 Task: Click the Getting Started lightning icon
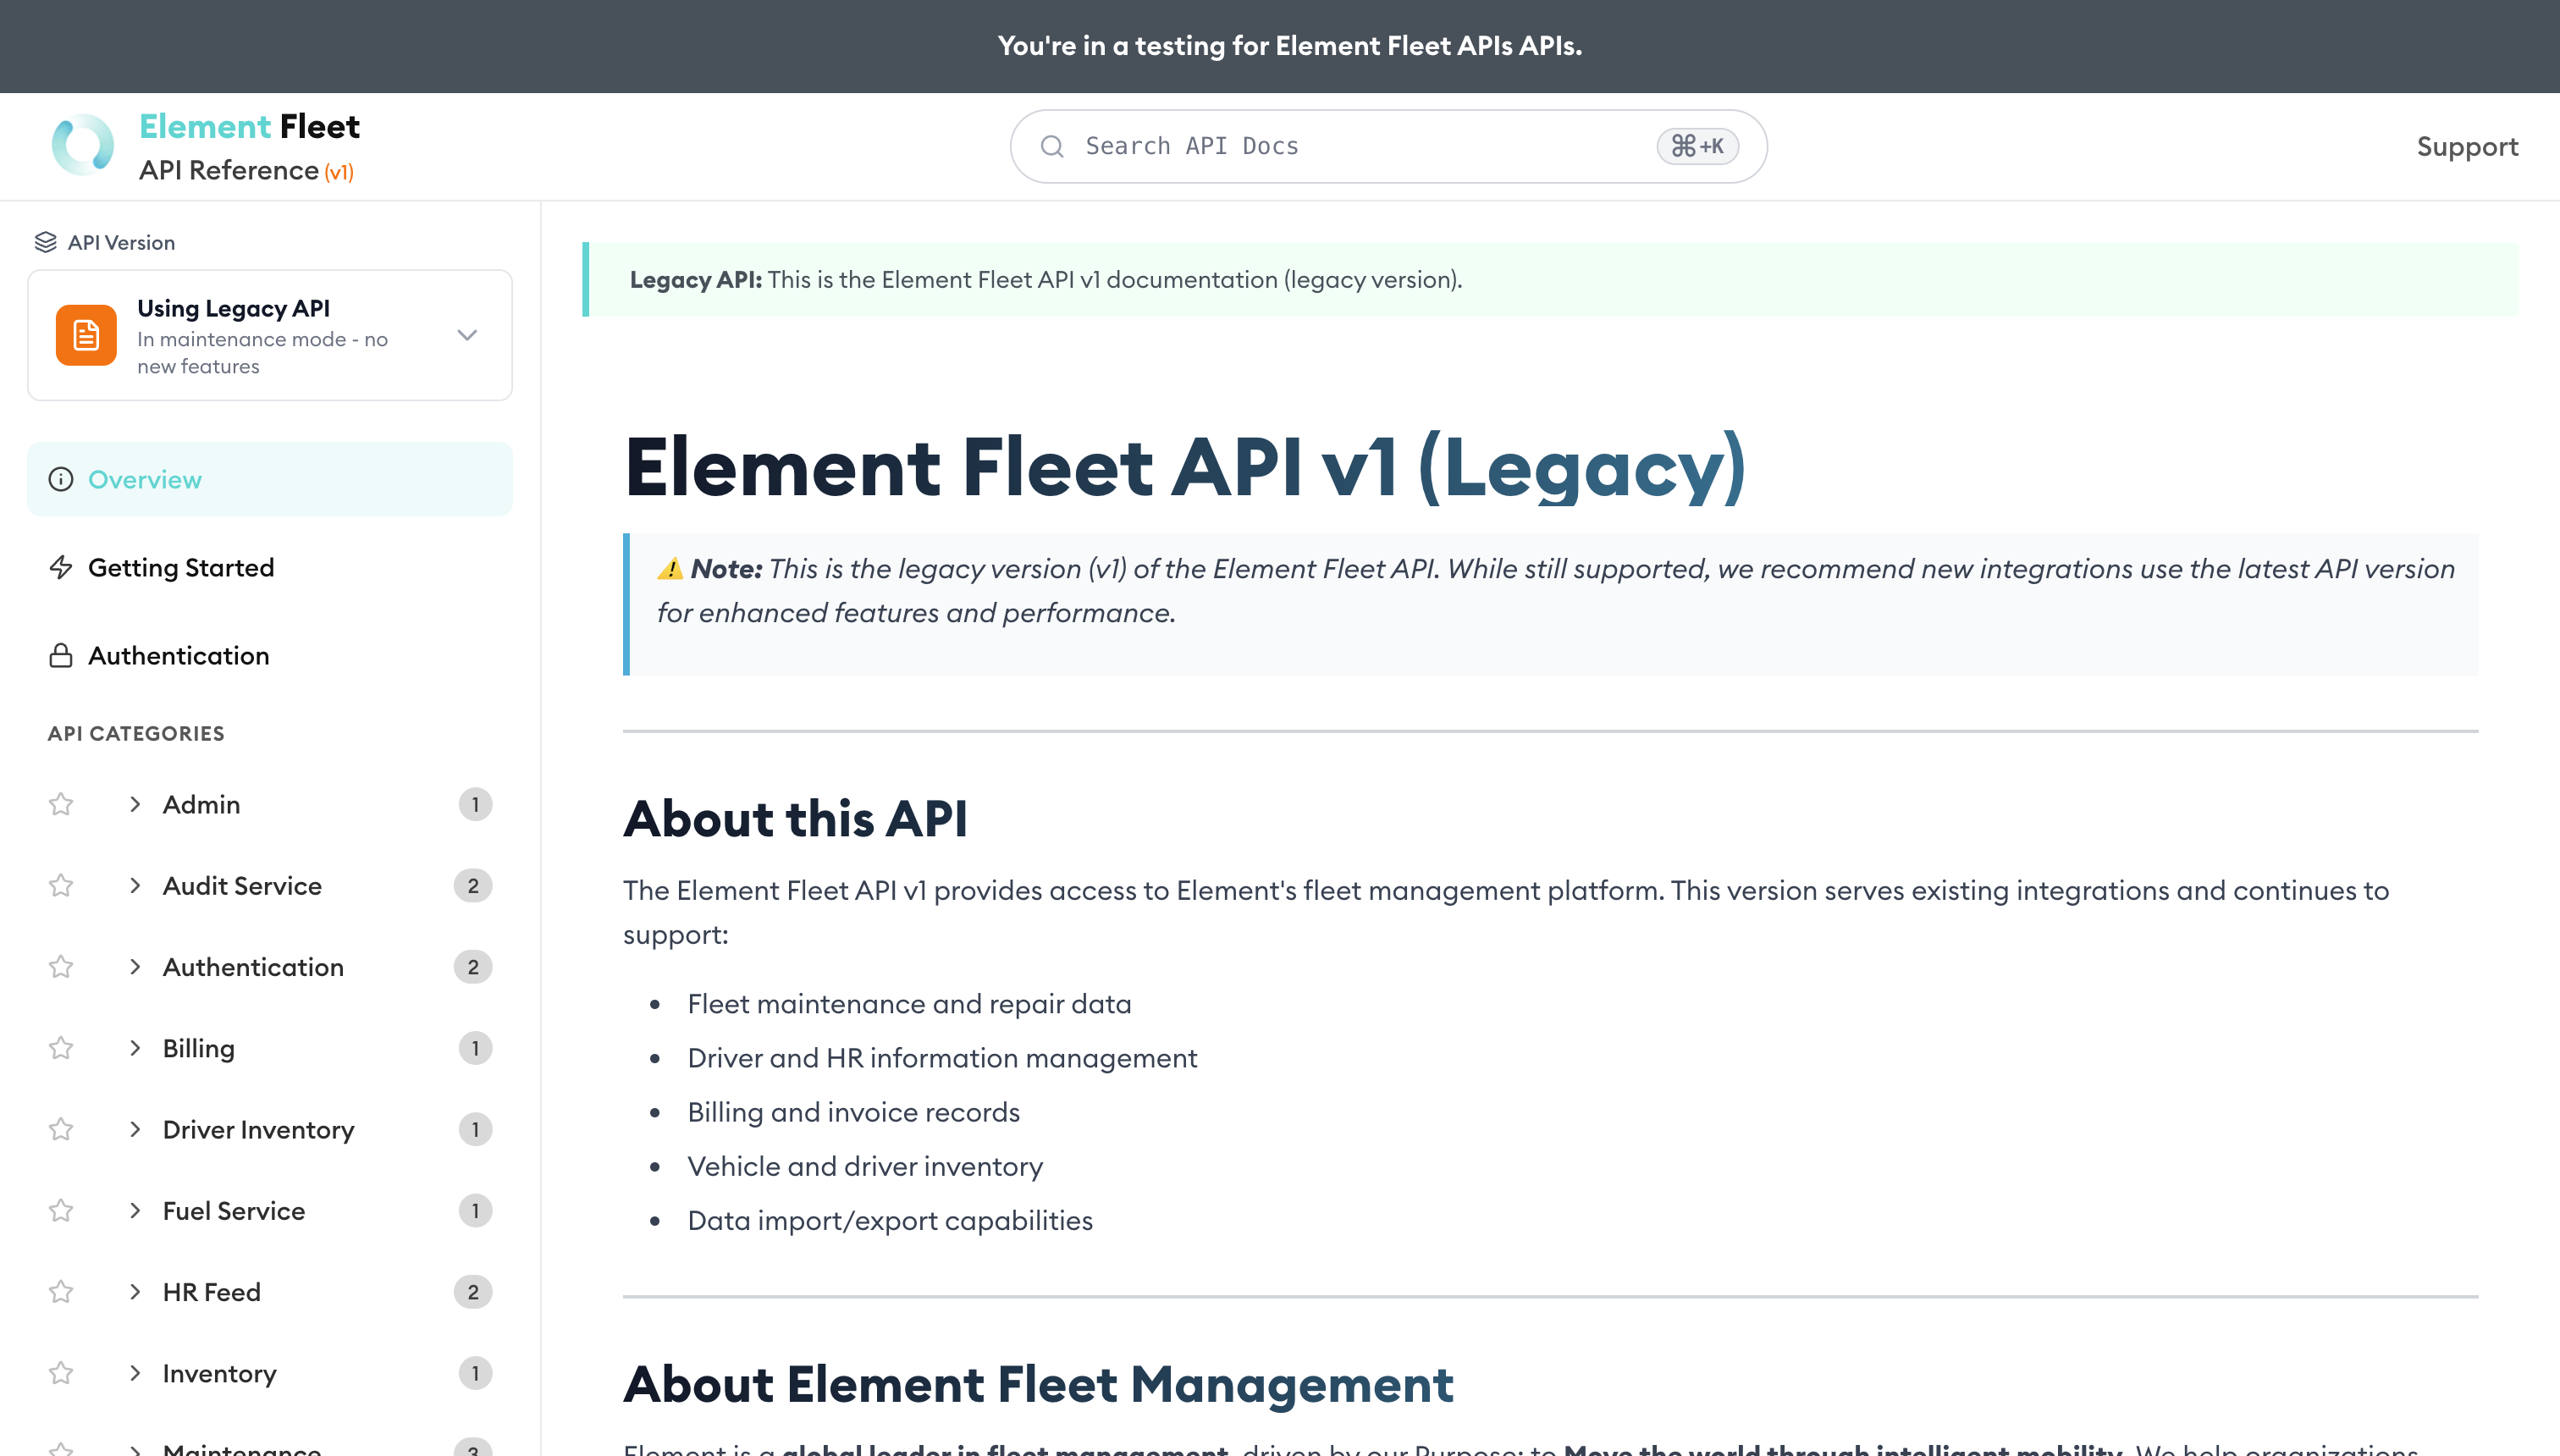point(61,568)
